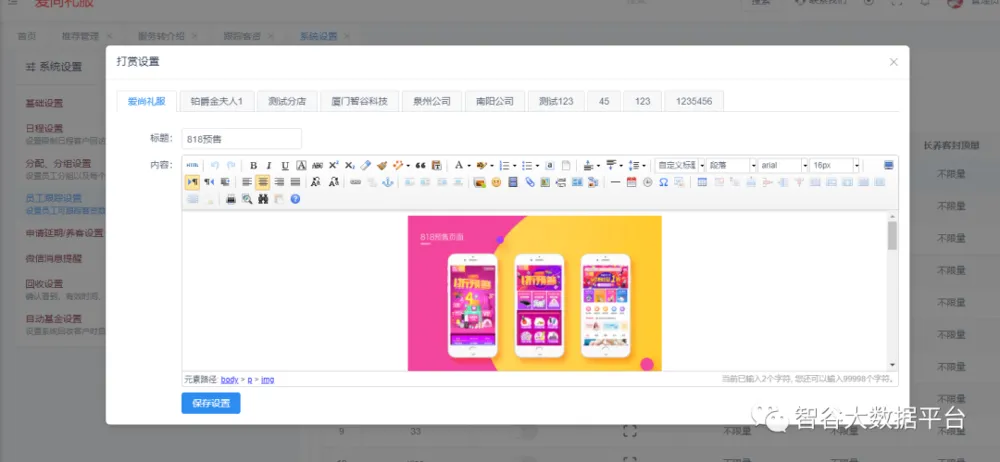Apply italic formatting in the editor toolbar
This screenshot has width=1000, height=462.
click(269, 165)
